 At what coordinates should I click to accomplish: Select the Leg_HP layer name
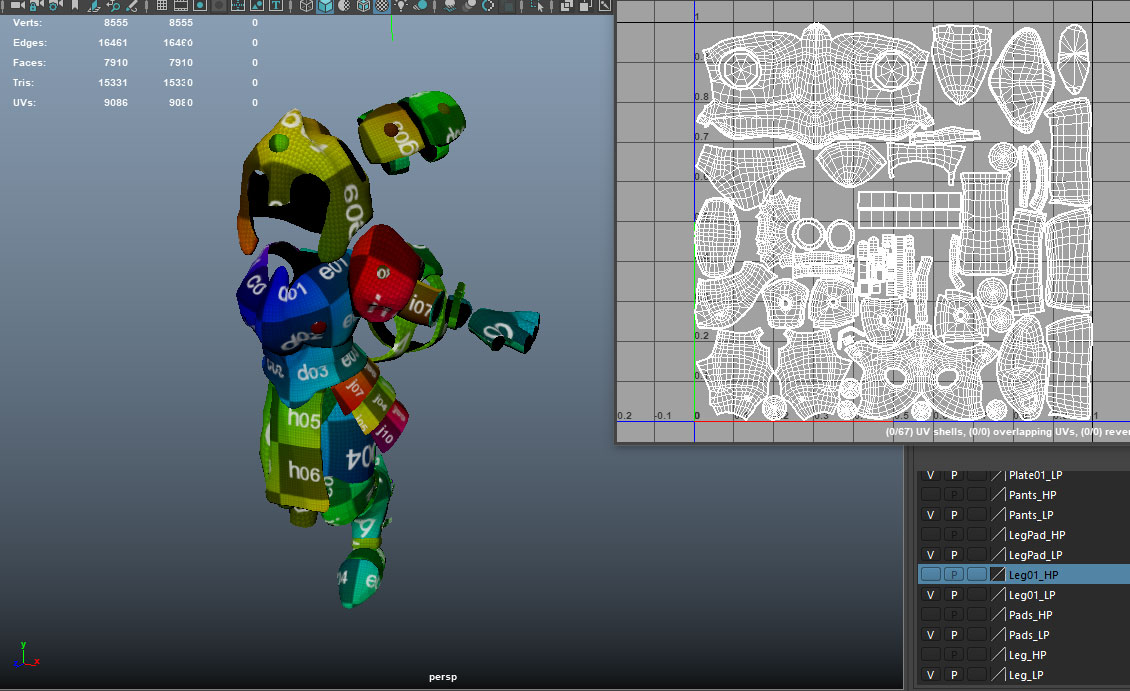point(1028,655)
